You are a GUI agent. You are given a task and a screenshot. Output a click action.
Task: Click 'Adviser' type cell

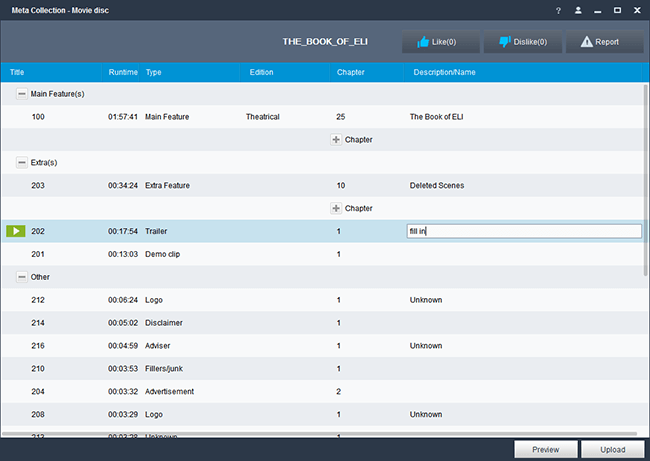(157, 346)
